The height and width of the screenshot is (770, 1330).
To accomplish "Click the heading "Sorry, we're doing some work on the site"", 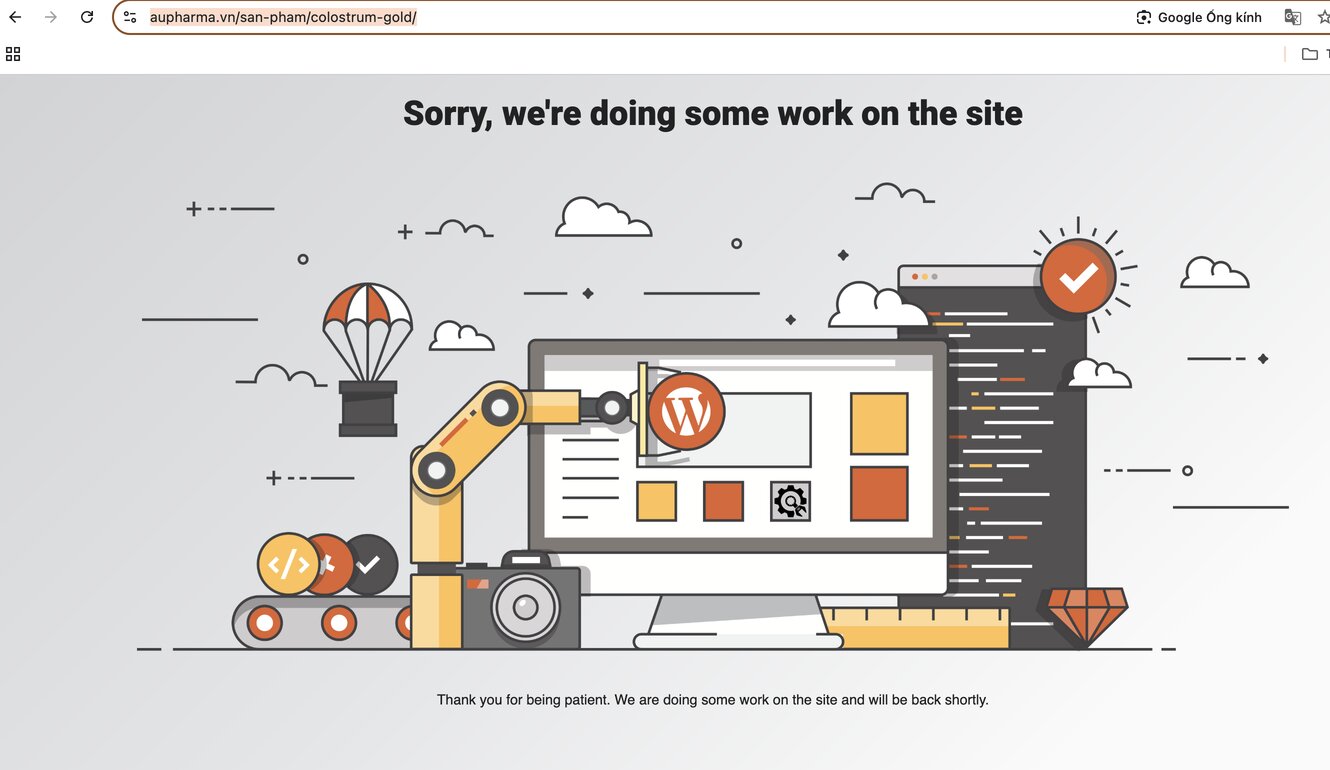I will click(713, 113).
